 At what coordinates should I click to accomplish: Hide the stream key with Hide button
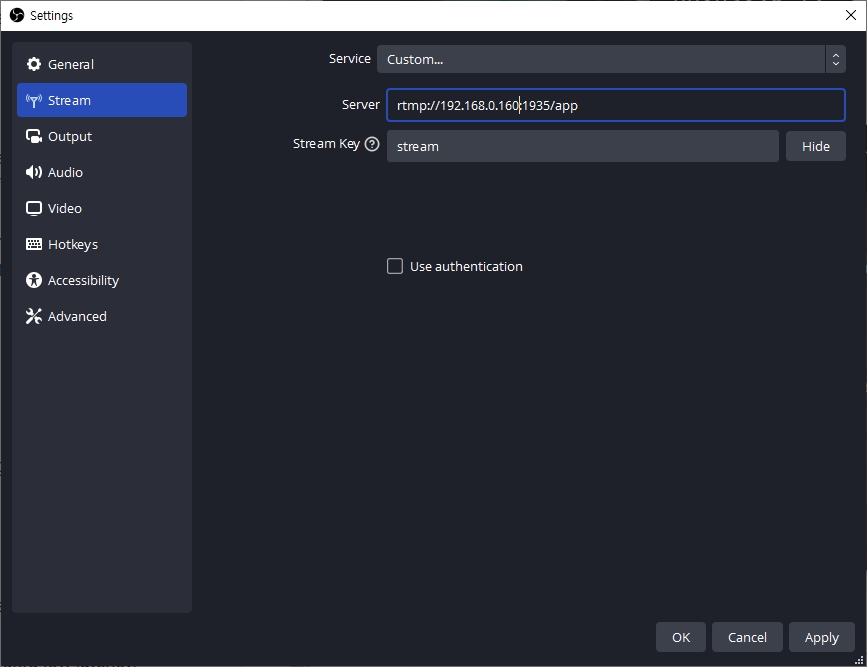(x=815, y=146)
